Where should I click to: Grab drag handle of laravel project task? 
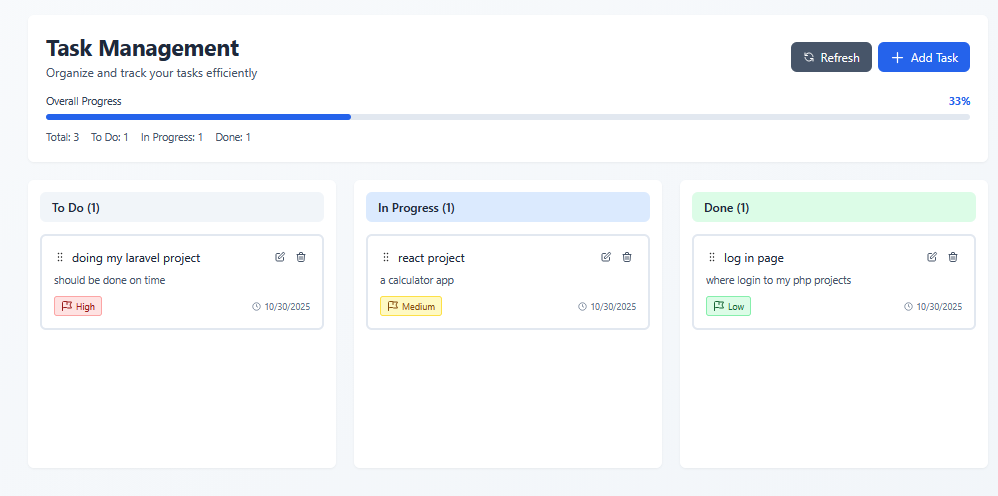coord(60,258)
